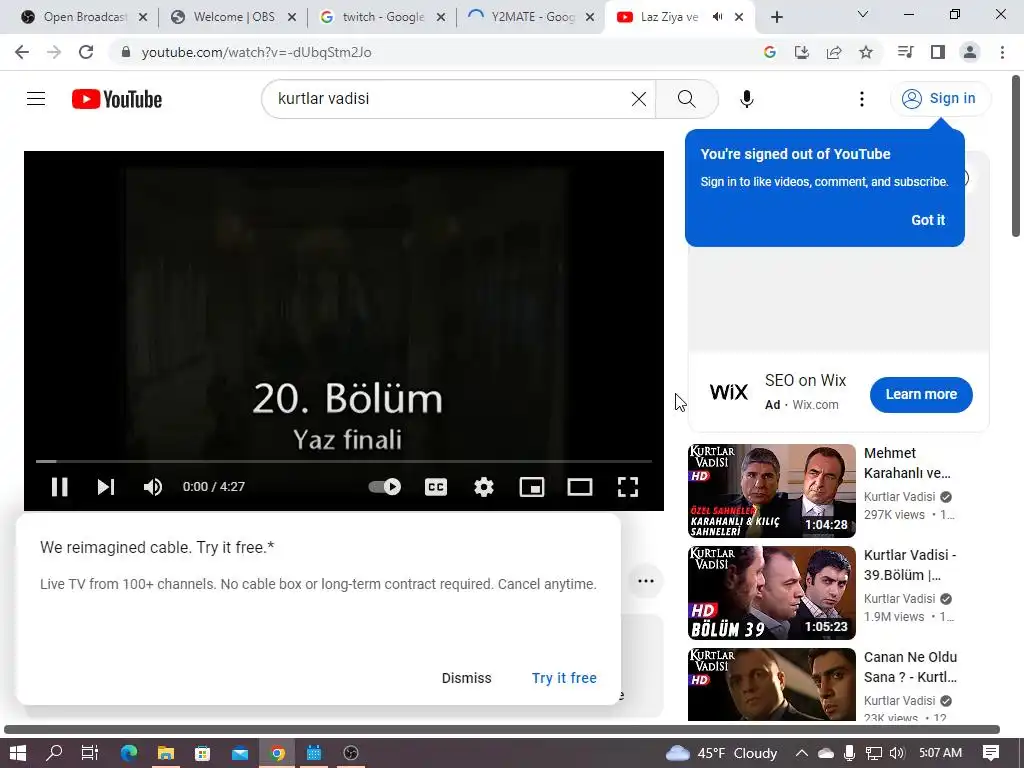1024x768 pixels.
Task: Click the horizontal page scrollbar
Action: (502, 729)
